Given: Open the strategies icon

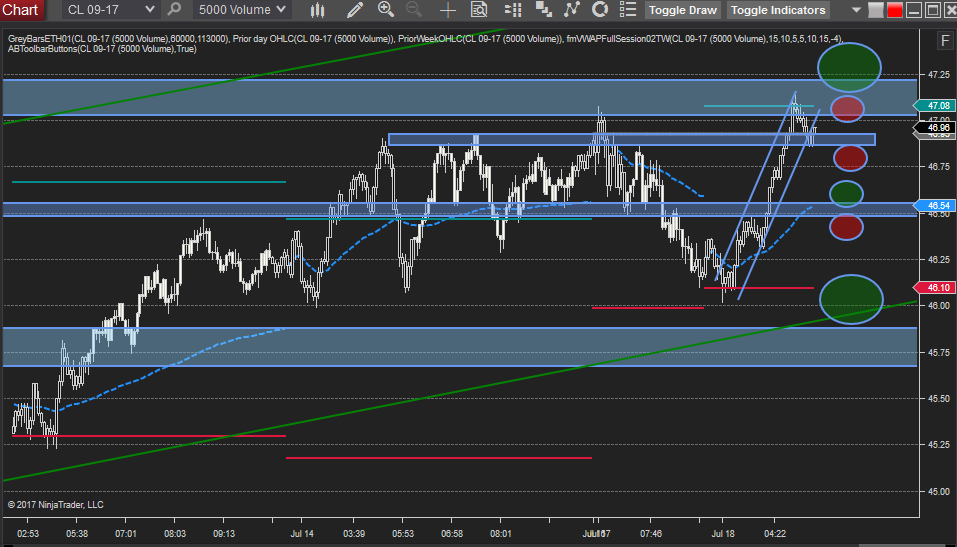Looking at the screenshot, I should (600, 10).
